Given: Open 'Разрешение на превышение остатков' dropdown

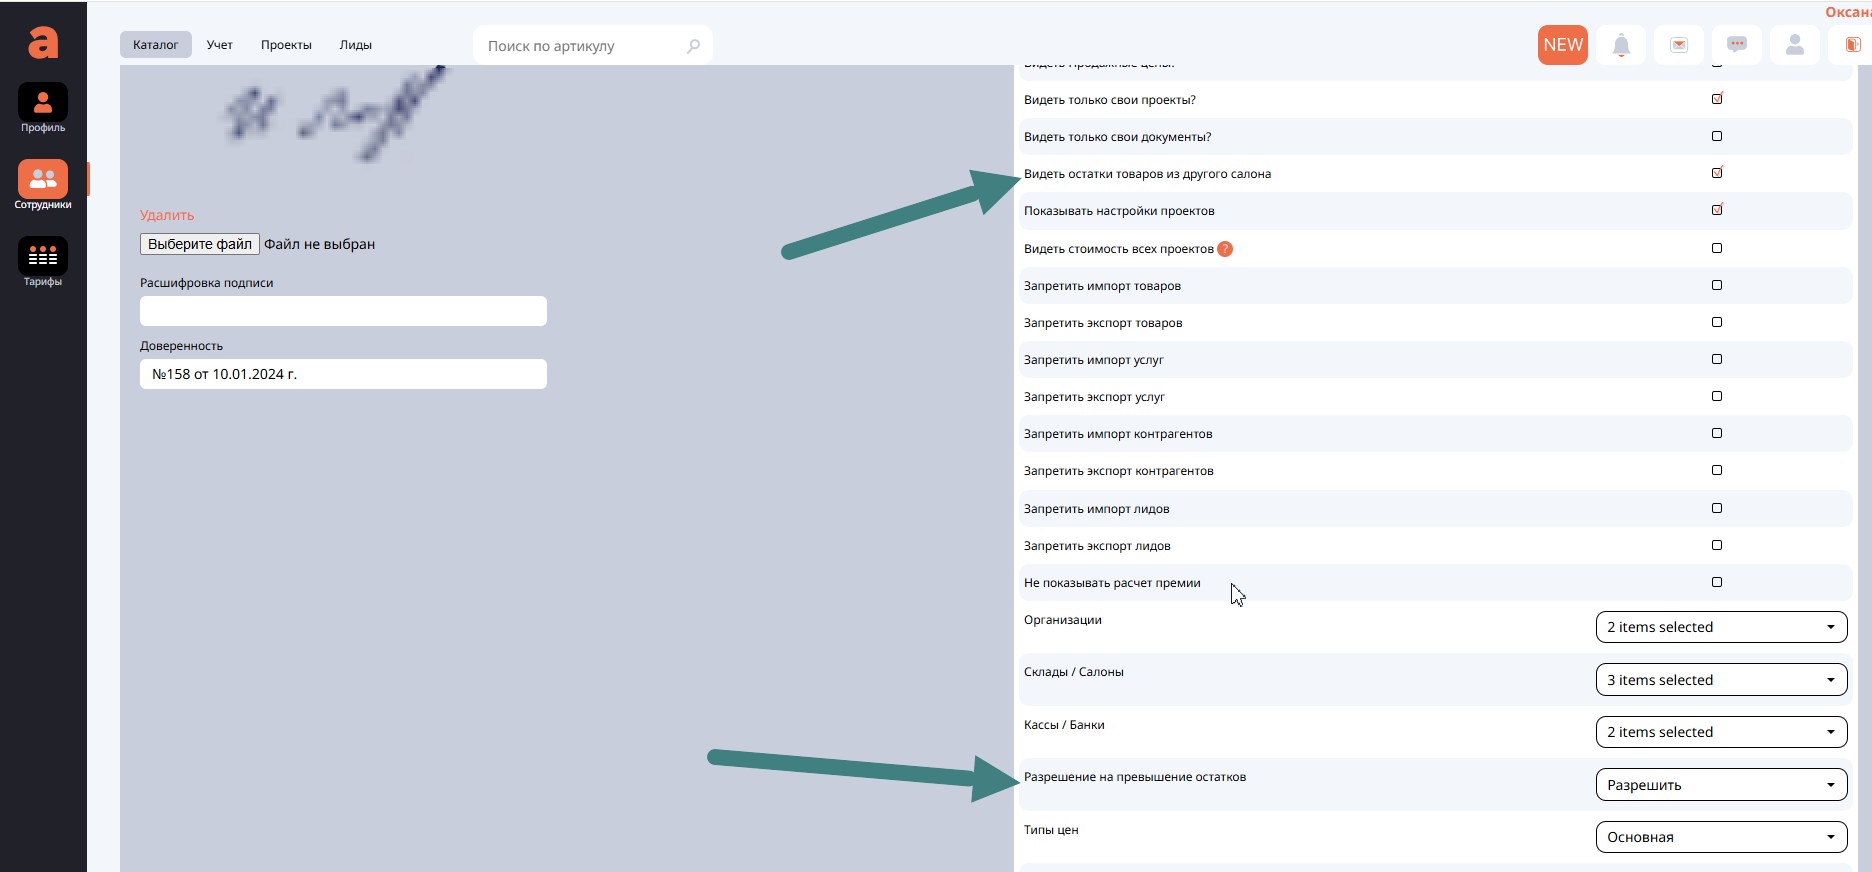Looking at the screenshot, I should (1720, 785).
